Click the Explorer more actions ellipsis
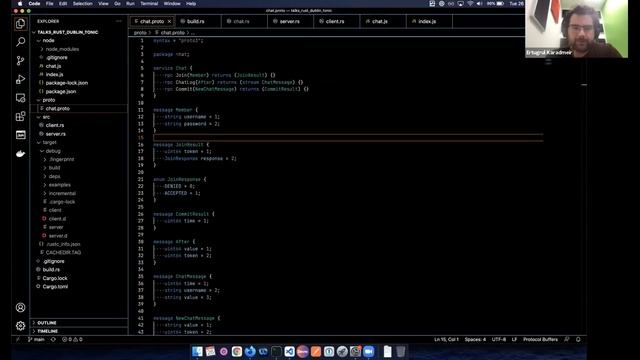The width and height of the screenshot is (640, 360). coord(119,21)
